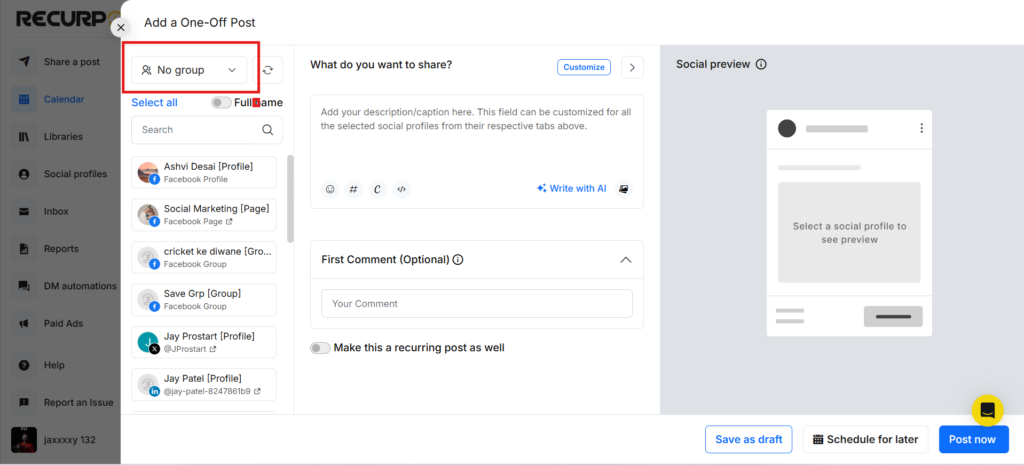This screenshot has height=465, width=1024.
Task: Click the Inbox envelope icon
Action: pos(24,212)
